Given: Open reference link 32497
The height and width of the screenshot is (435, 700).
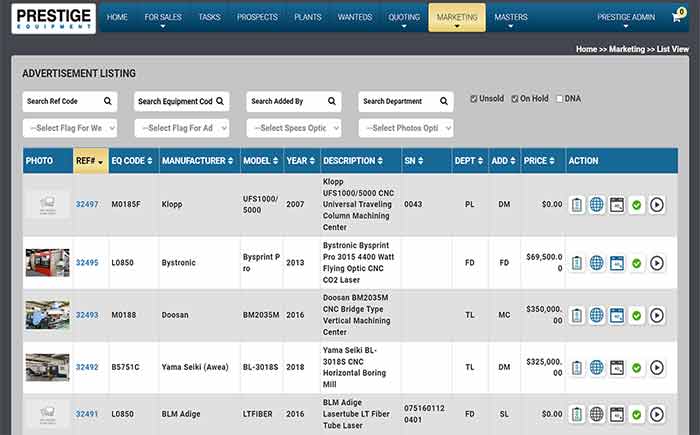Looking at the screenshot, I should (87, 204).
